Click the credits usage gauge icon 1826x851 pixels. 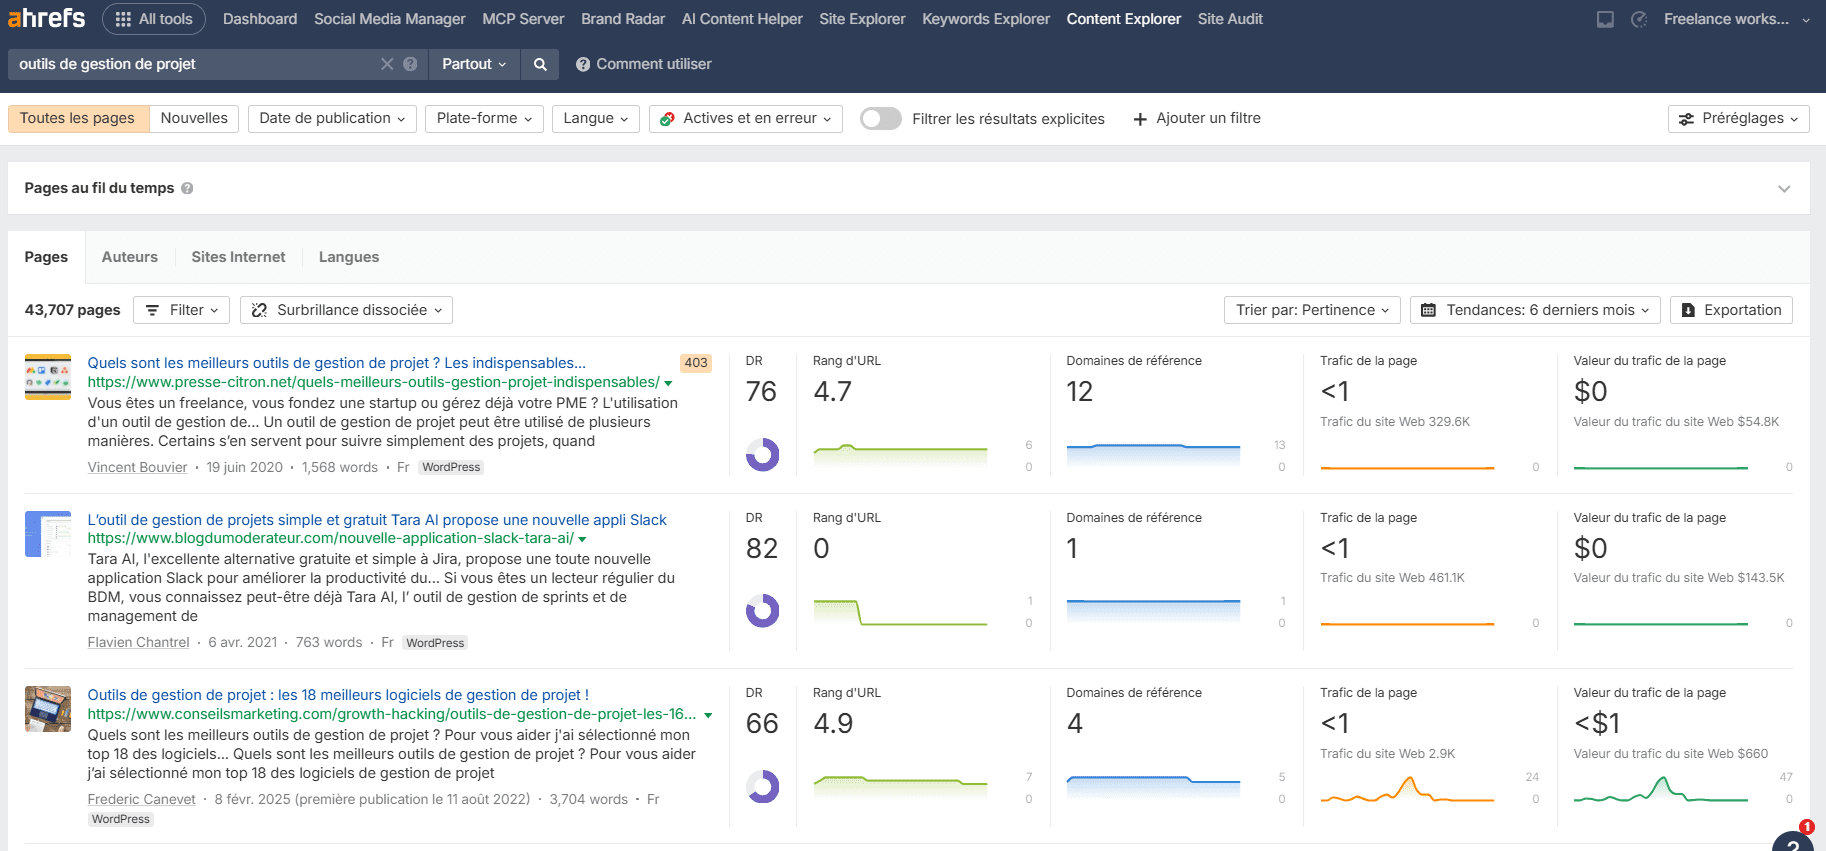click(x=1639, y=19)
